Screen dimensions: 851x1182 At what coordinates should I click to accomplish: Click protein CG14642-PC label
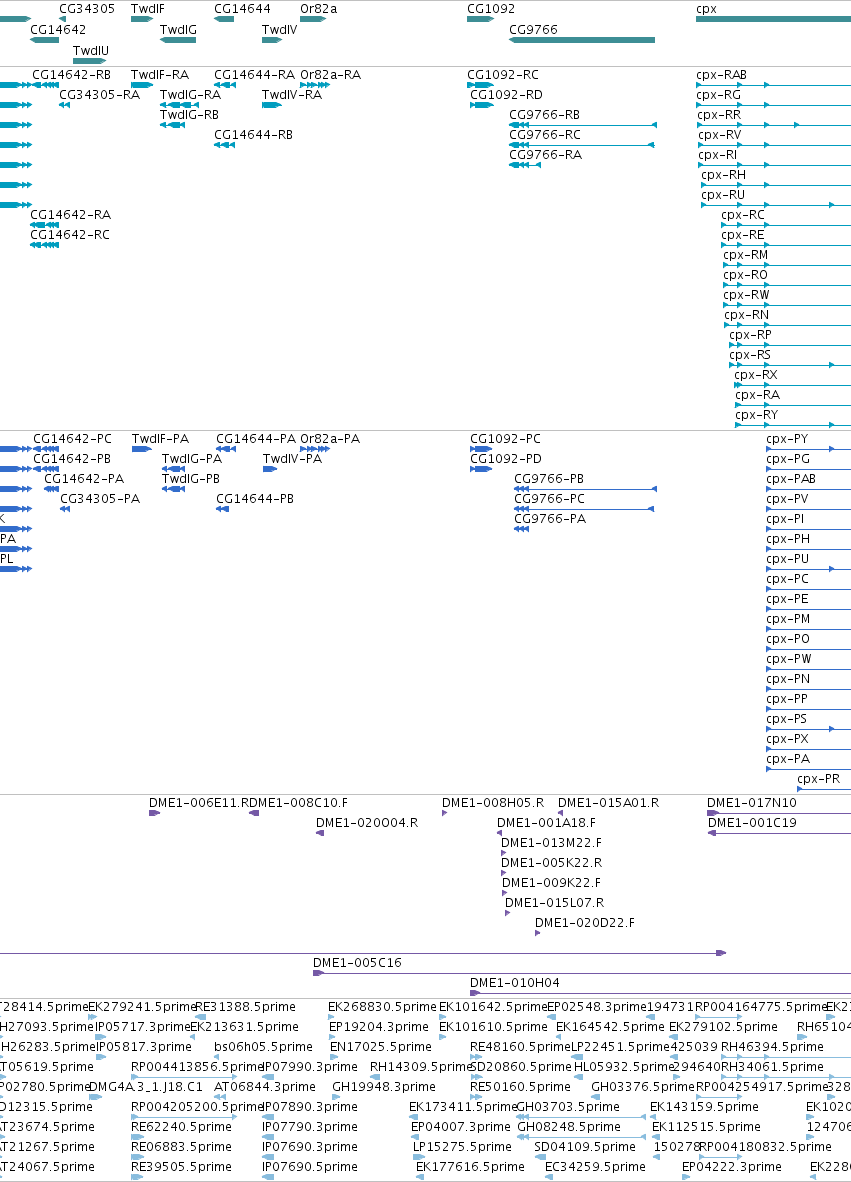tap(72, 439)
